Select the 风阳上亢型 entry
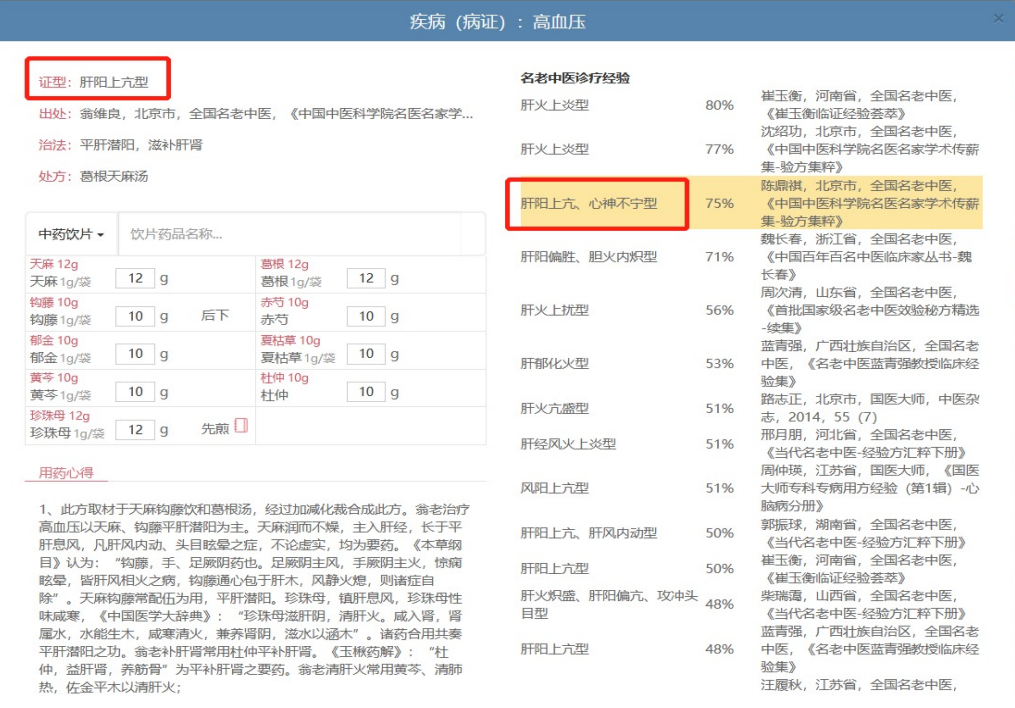The width and height of the screenshot is (1015, 708). (x=555, y=489)
